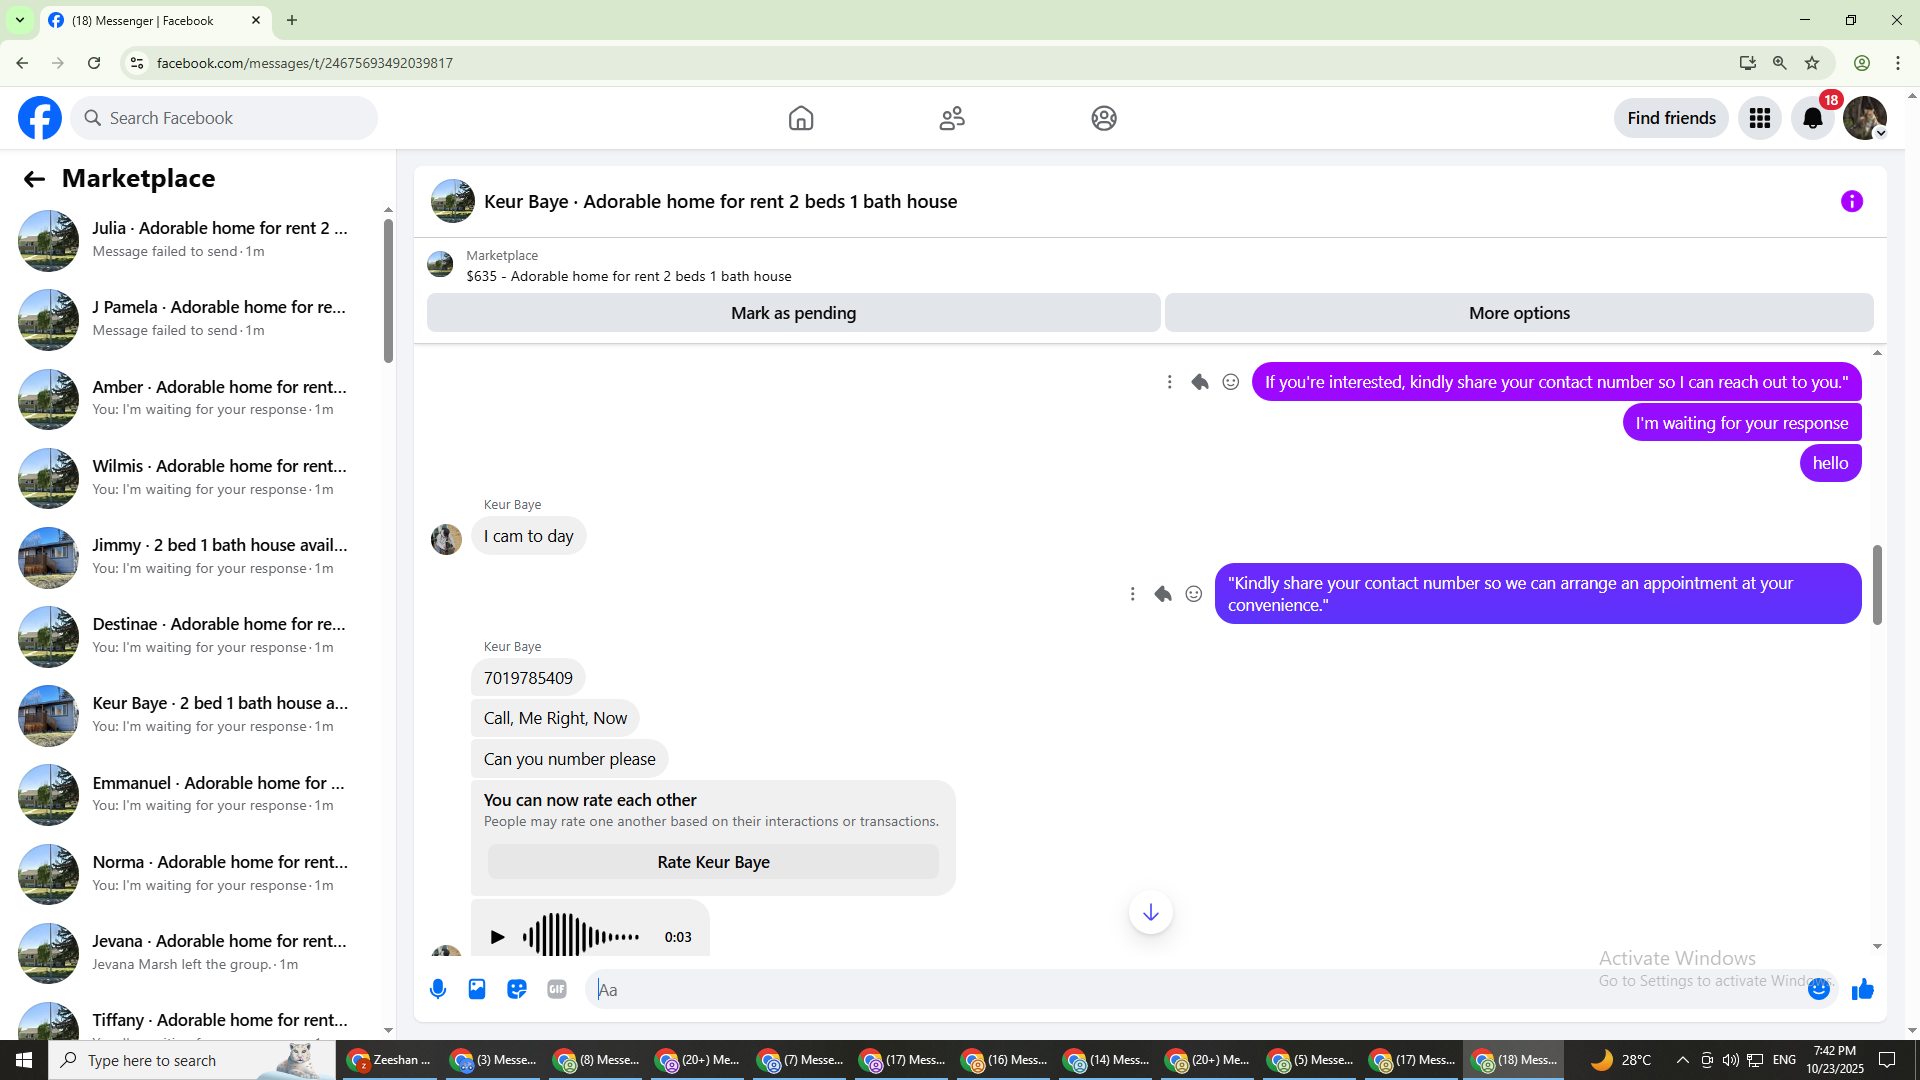Click Mark as pending button

[793, 313]
